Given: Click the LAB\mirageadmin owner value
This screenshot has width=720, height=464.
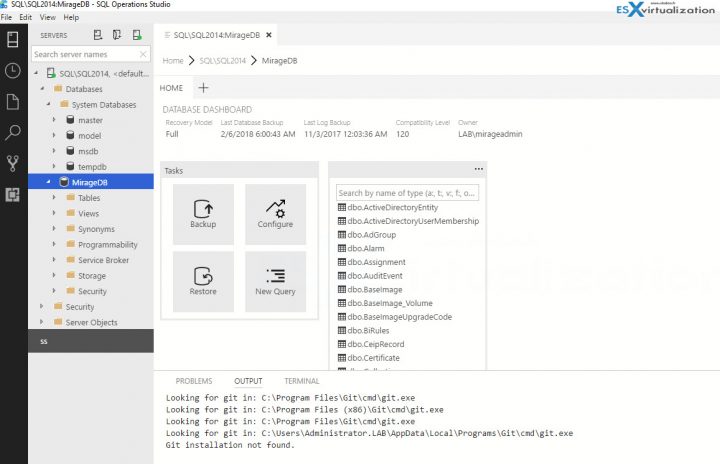Looking at the screenshot, I should pyautogui.click(x=490, y=134).
